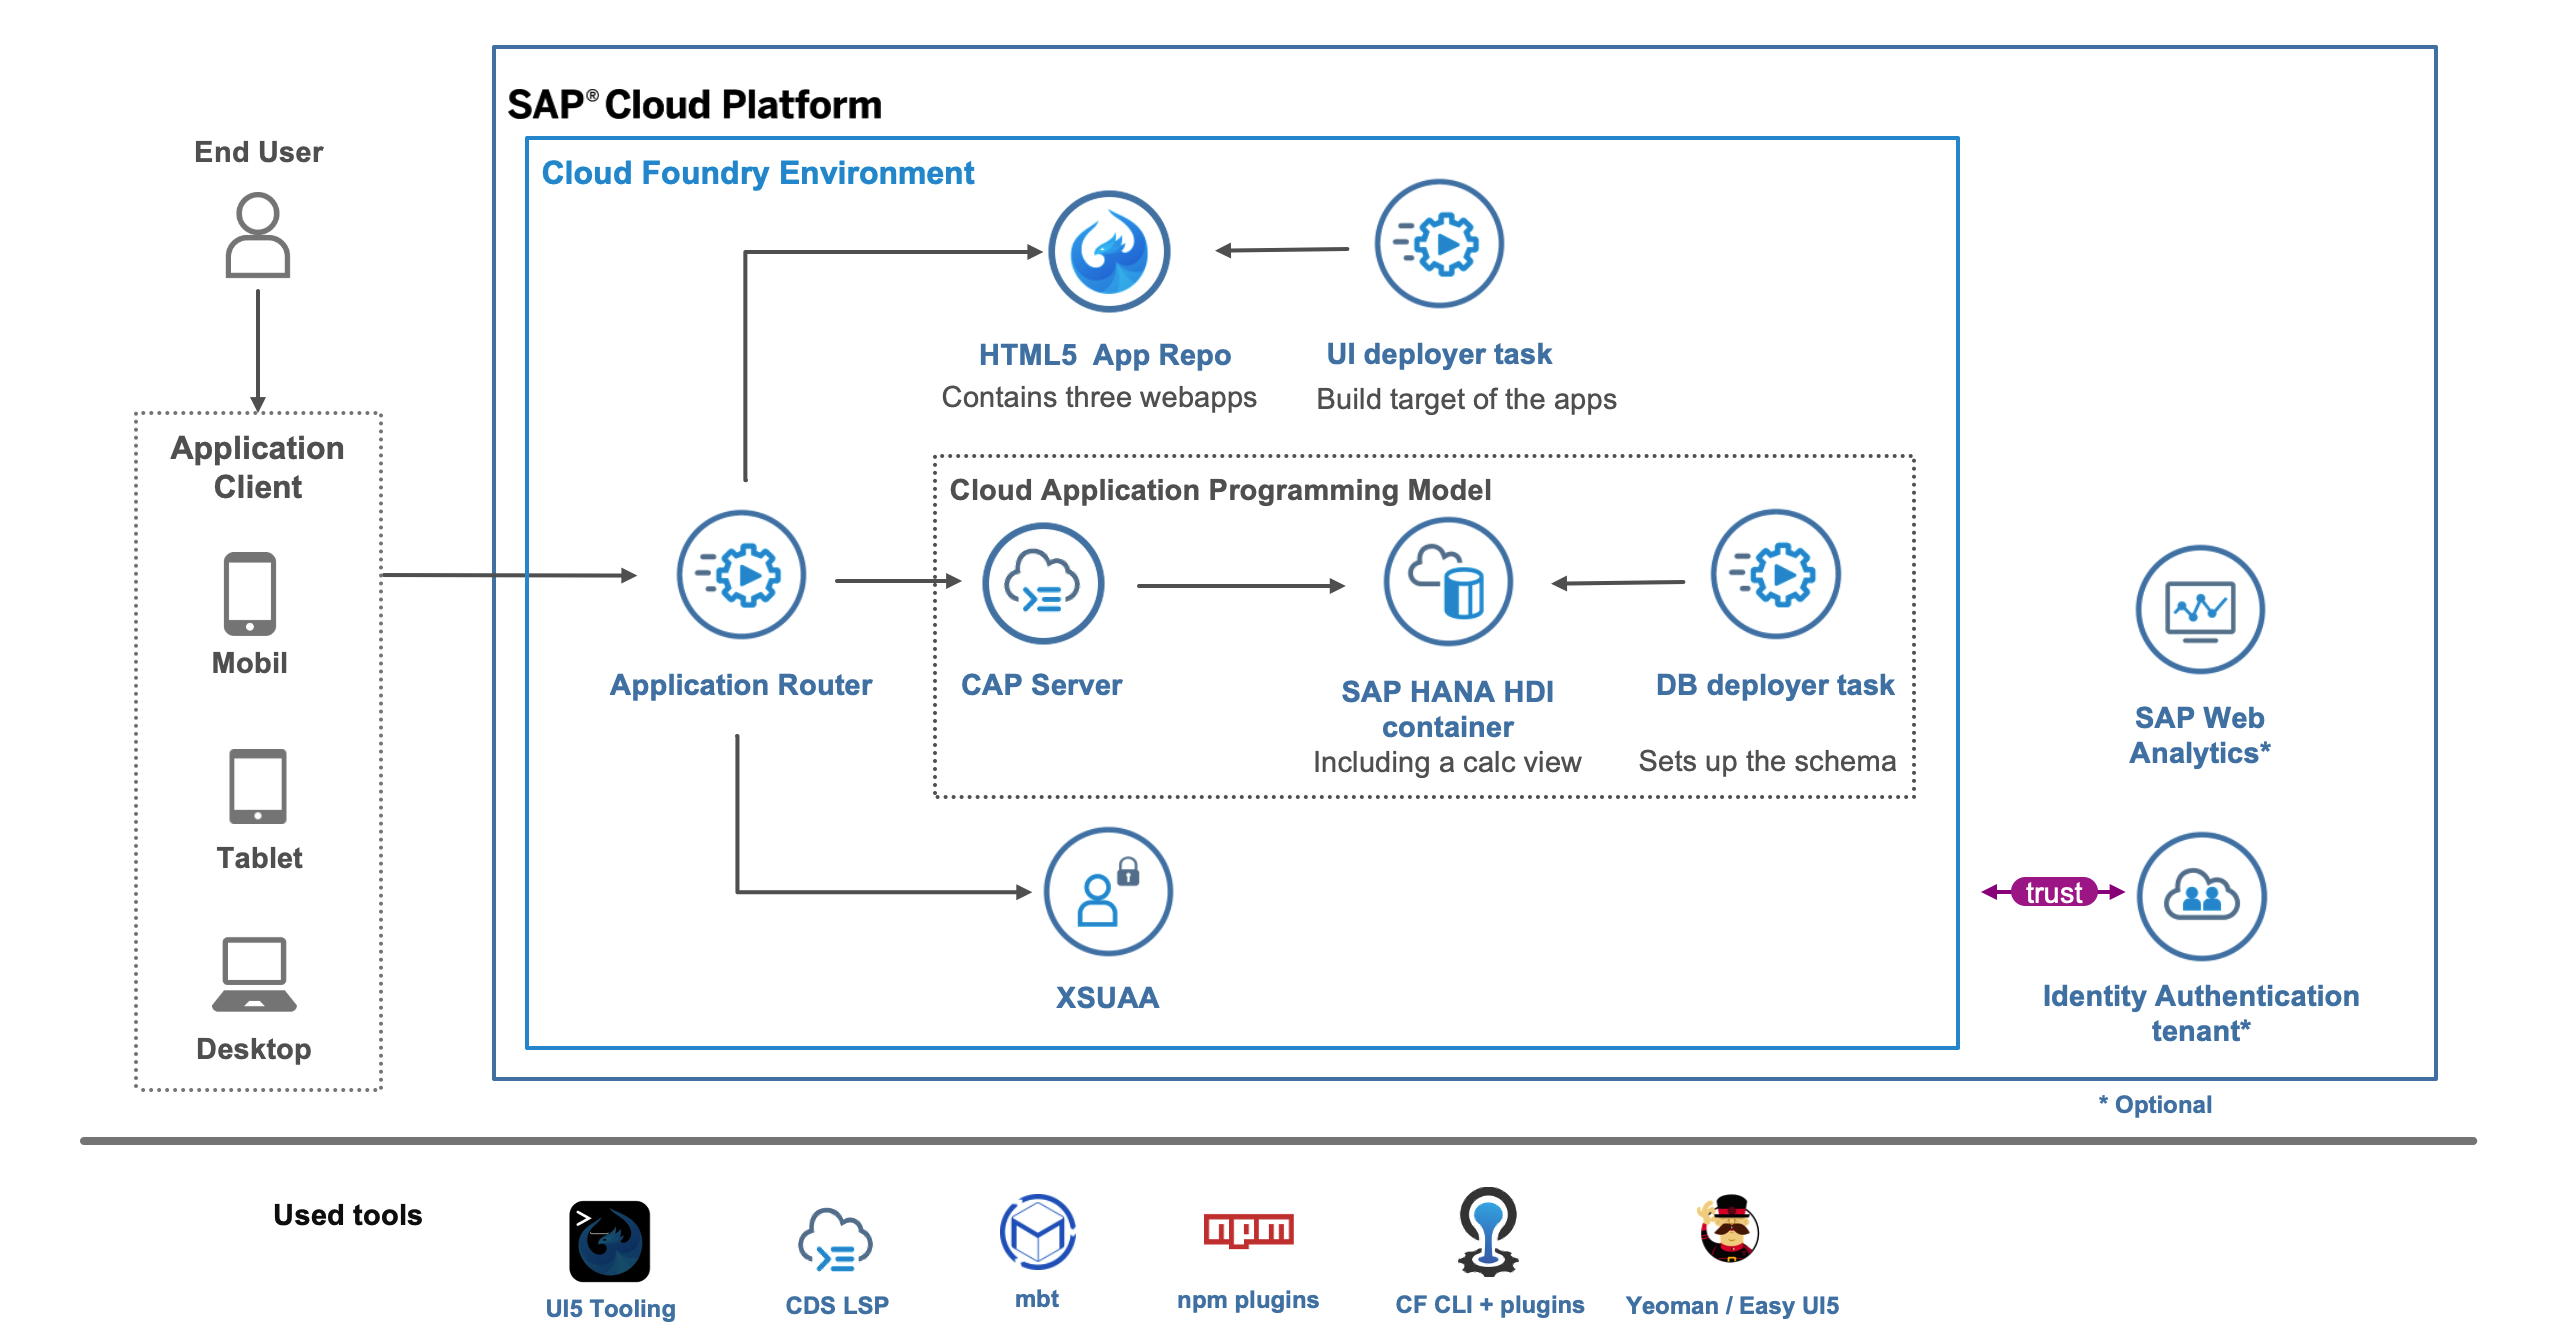
Task: Click the 'Application Client' heading
Action: tap(258, 467)
